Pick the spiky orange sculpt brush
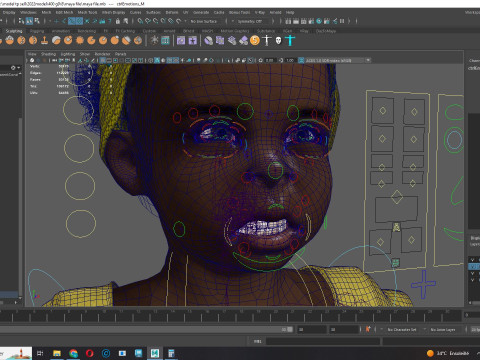 (80, 41)
